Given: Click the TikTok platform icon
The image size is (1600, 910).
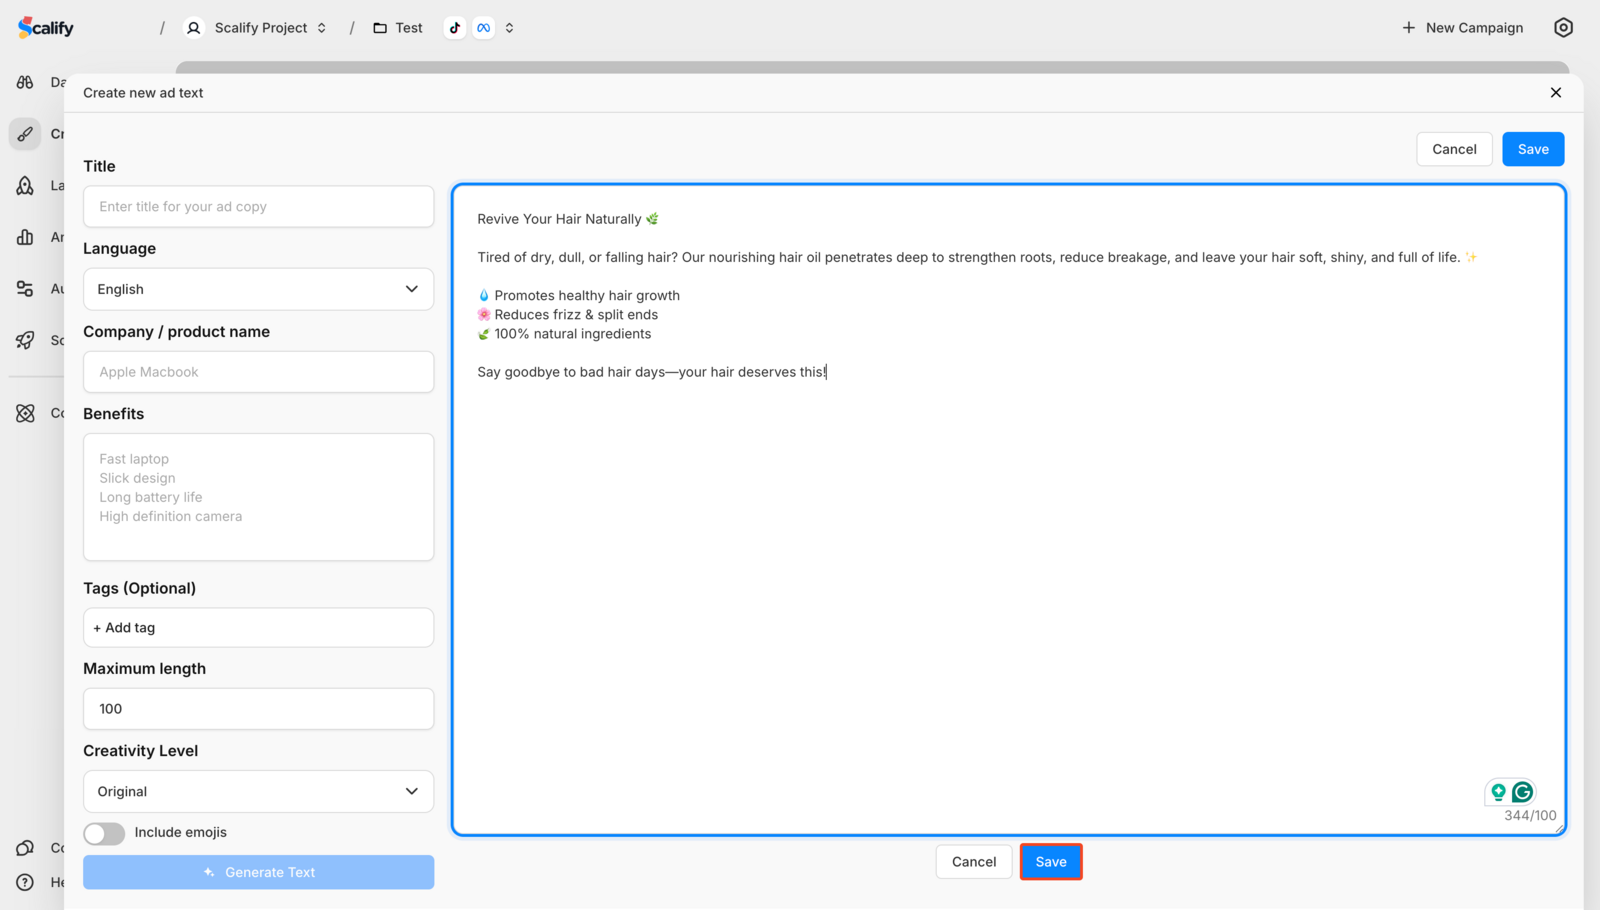Looking at the screenshot, I should [455, 28].
